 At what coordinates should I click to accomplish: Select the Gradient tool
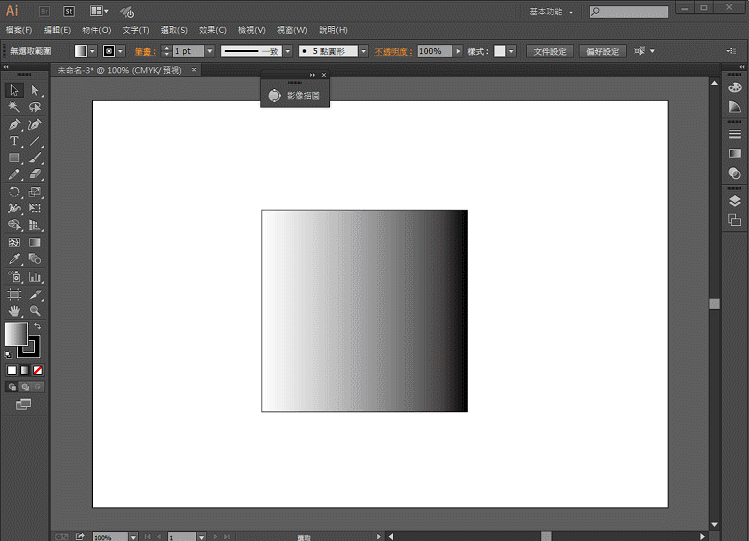click(x=35, y=243)
